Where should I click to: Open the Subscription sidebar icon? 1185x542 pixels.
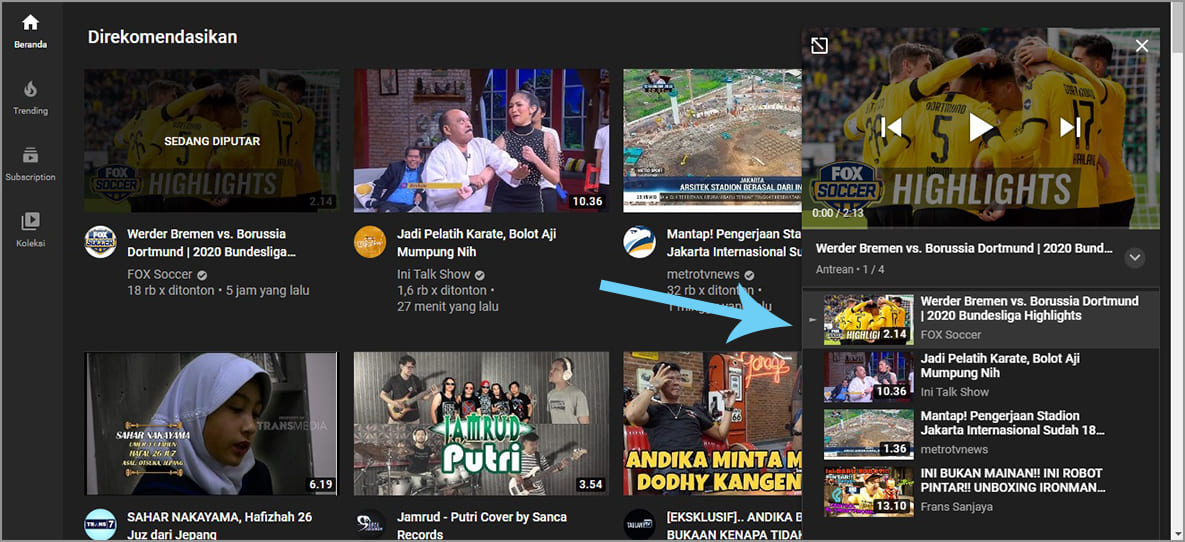pyautogui.click(x=30, y=155)
